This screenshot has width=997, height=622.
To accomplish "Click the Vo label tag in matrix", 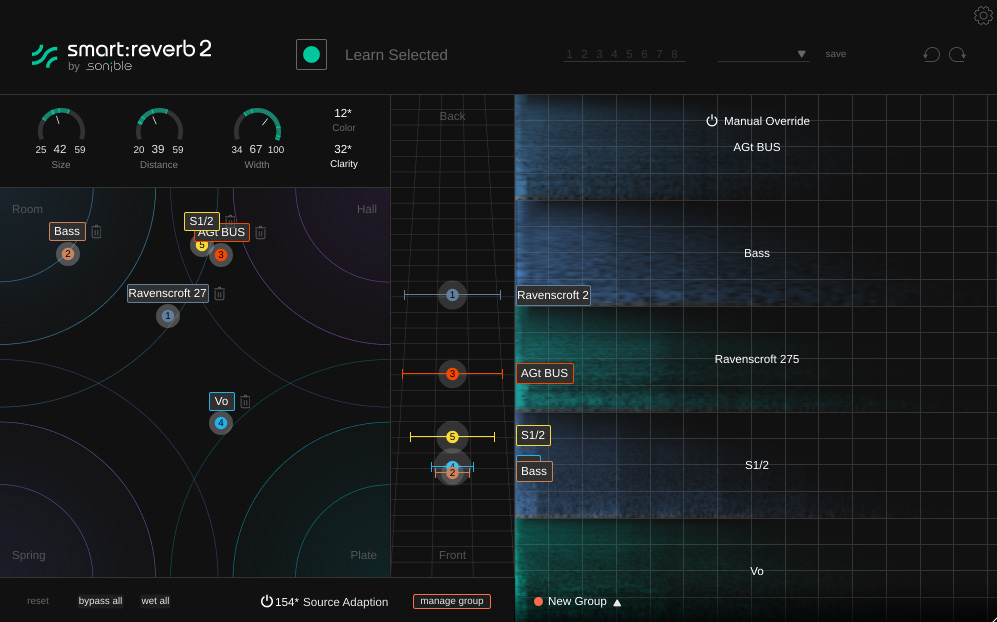I will (x=221, y=401).
